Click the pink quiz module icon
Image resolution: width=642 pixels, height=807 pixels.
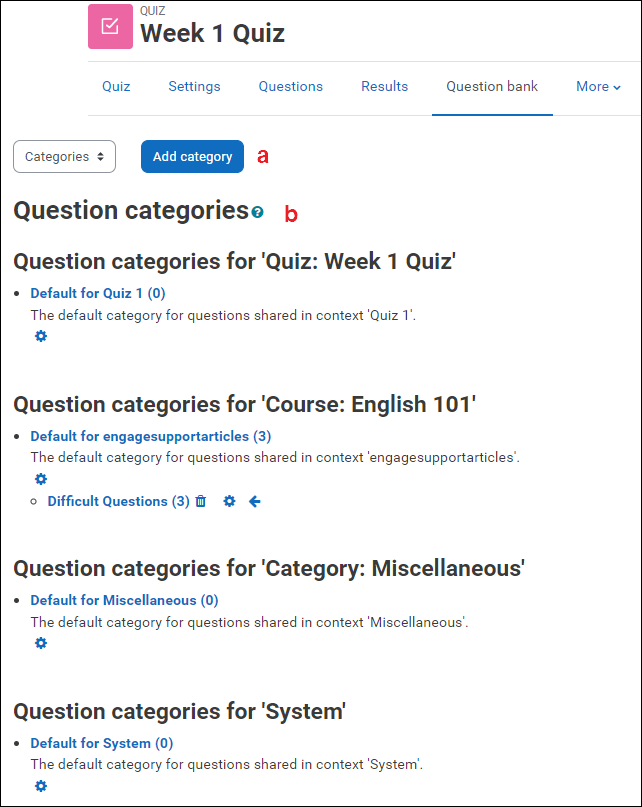(x=110, y=27)
